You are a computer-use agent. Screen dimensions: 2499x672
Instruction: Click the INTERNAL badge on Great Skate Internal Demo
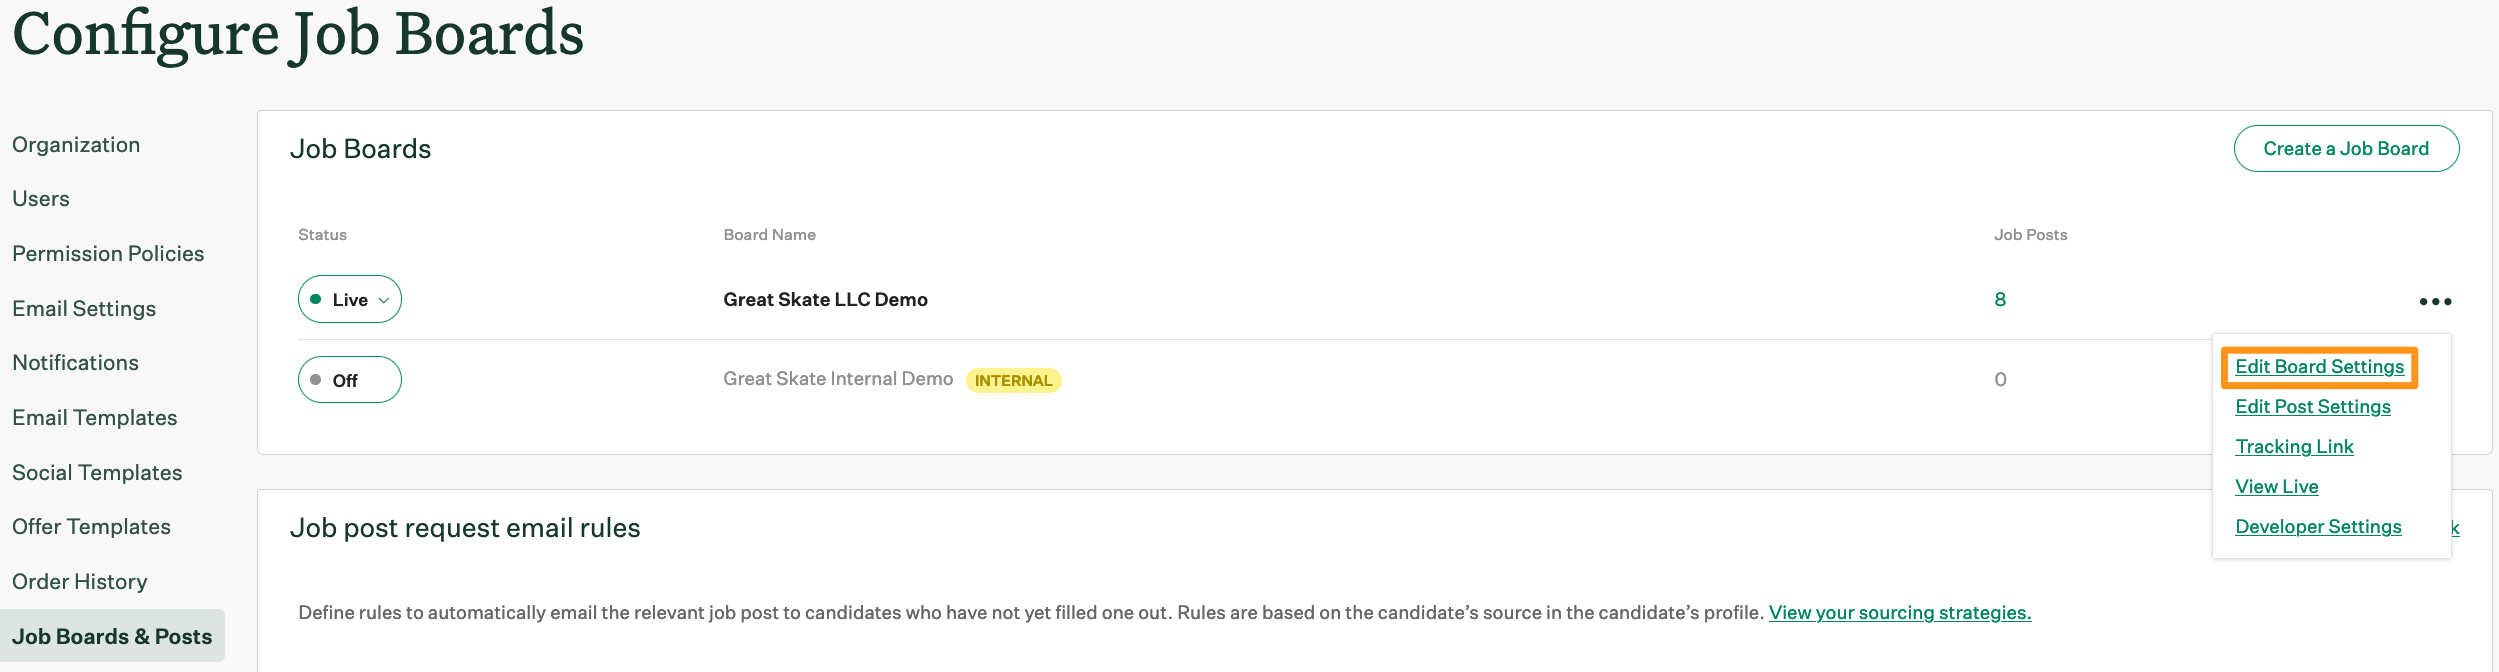[1014, 380]
